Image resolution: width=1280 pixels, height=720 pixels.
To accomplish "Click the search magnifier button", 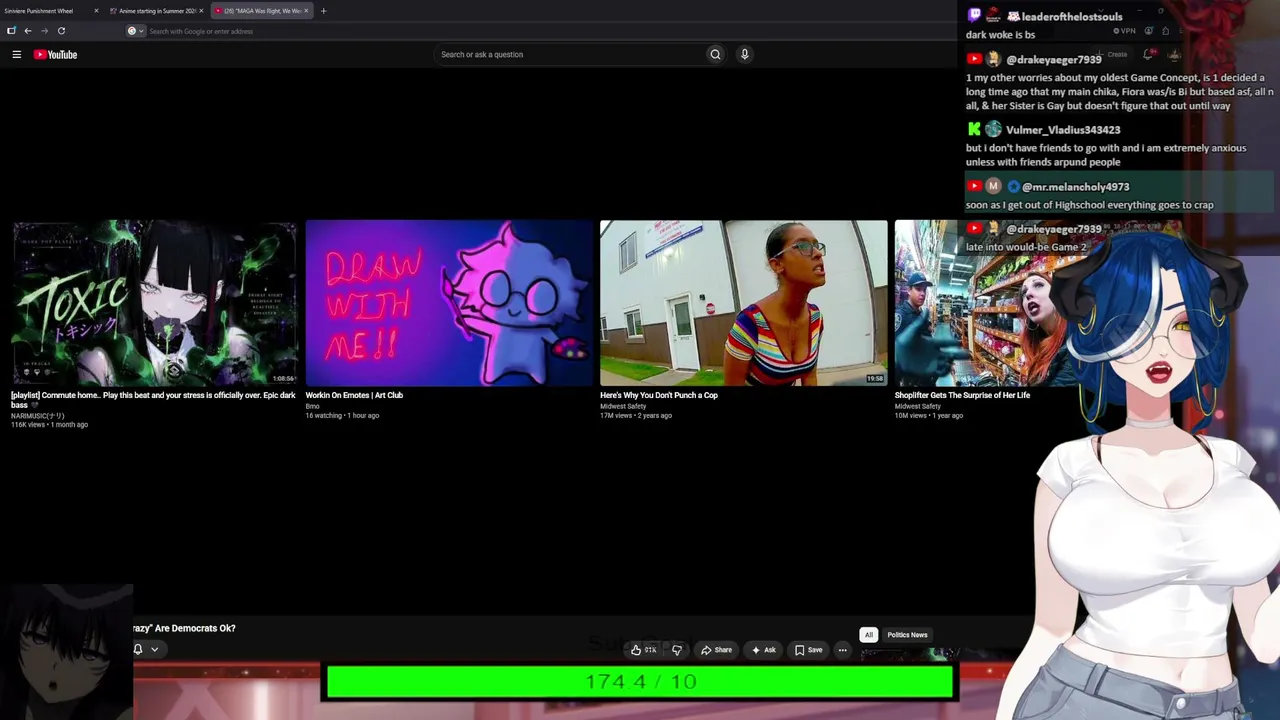I will [x=715, y=54].
